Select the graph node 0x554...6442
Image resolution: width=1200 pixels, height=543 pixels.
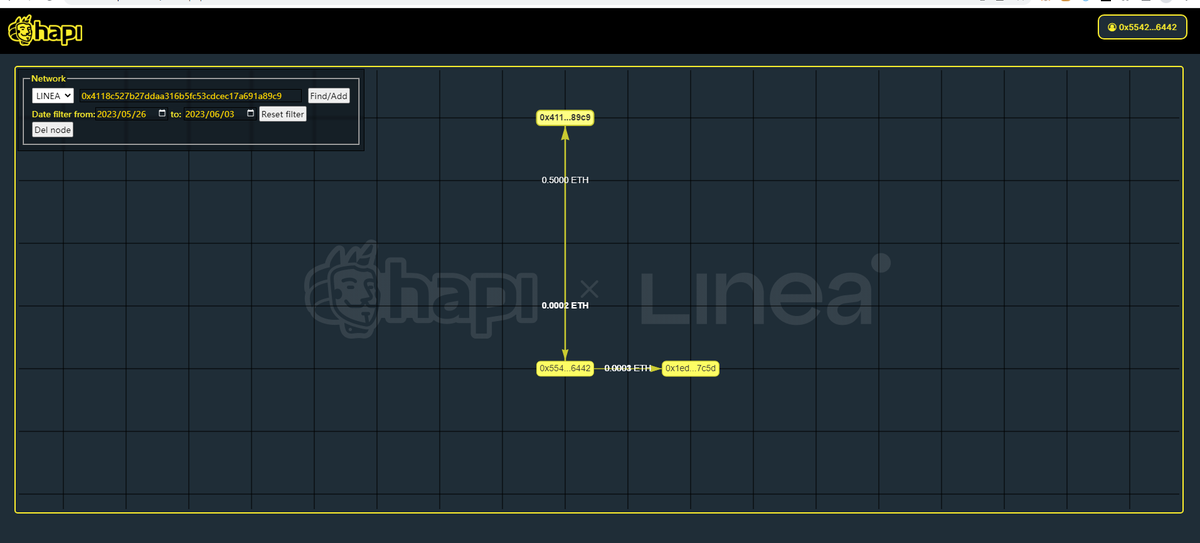click(x=565, y=369)
